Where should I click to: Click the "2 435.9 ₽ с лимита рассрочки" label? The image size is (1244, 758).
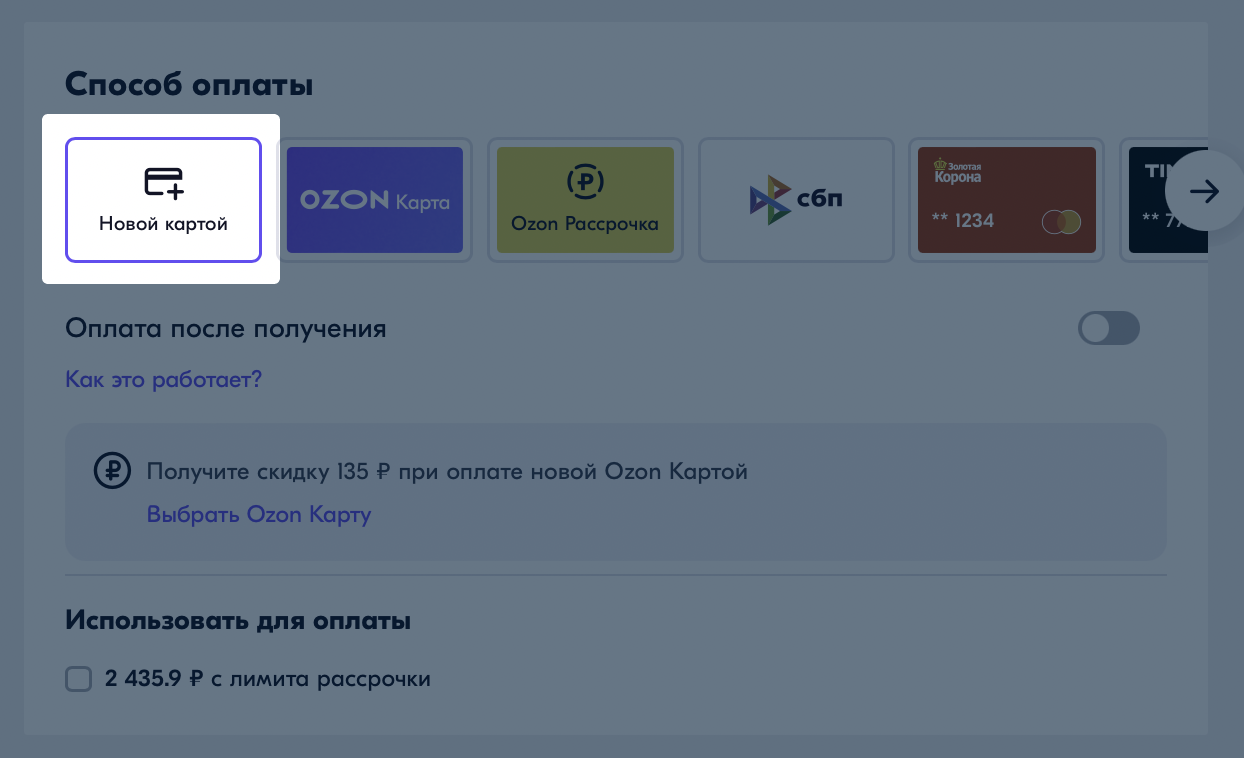[x=268, y=679]
